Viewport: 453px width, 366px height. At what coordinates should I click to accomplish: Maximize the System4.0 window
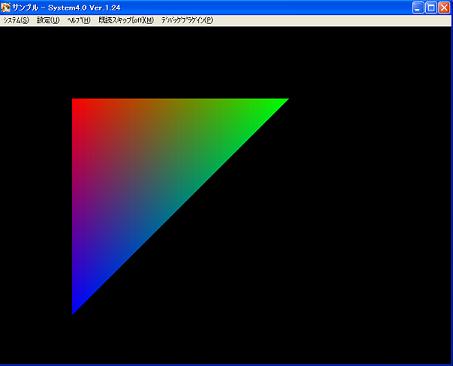(431, 7)
